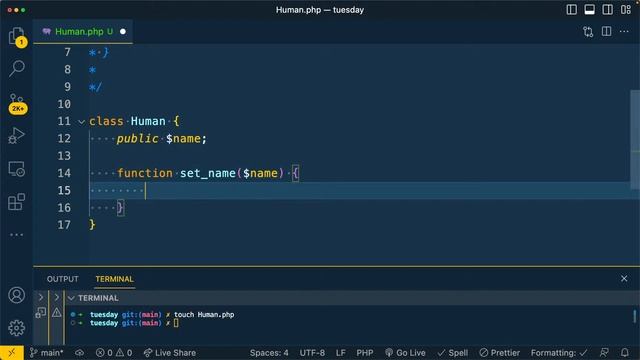This screenshot has width=640, height=360.
Task: Click the Open Changes compare icon
Action: pyautogui.click(x=588, y=32)
